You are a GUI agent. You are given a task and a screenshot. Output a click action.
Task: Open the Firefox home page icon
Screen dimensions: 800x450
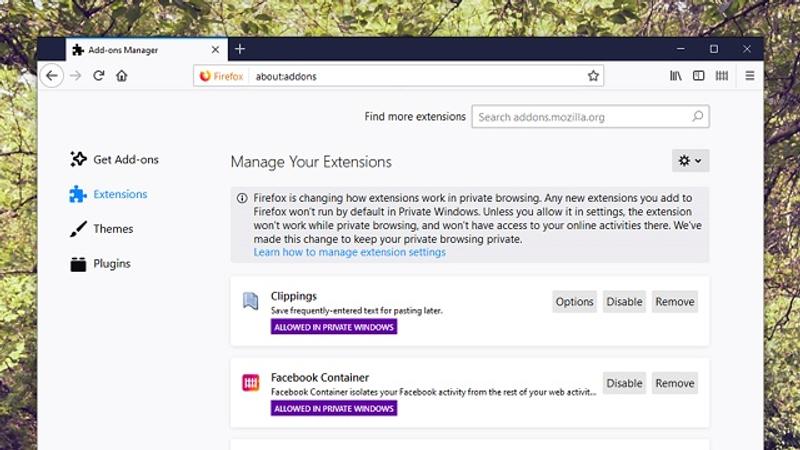click(x=121, y=76)
